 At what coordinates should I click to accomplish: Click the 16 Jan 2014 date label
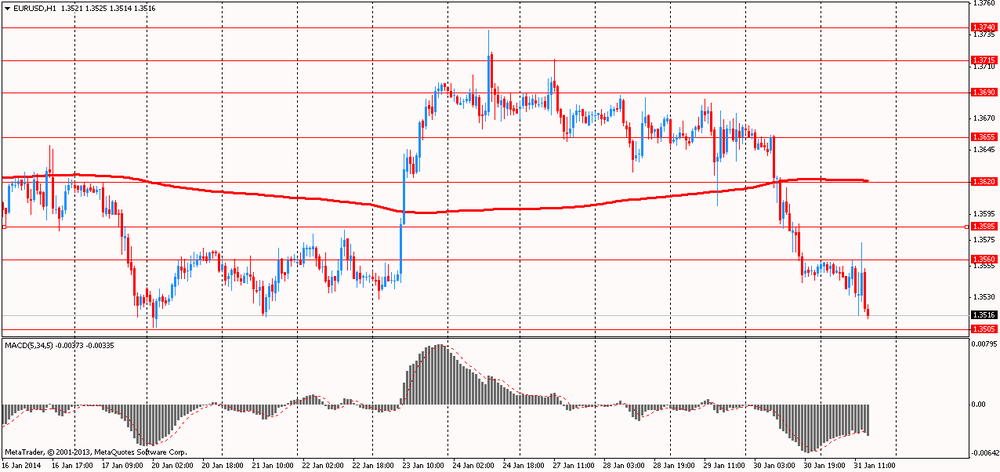click(19, 466)
